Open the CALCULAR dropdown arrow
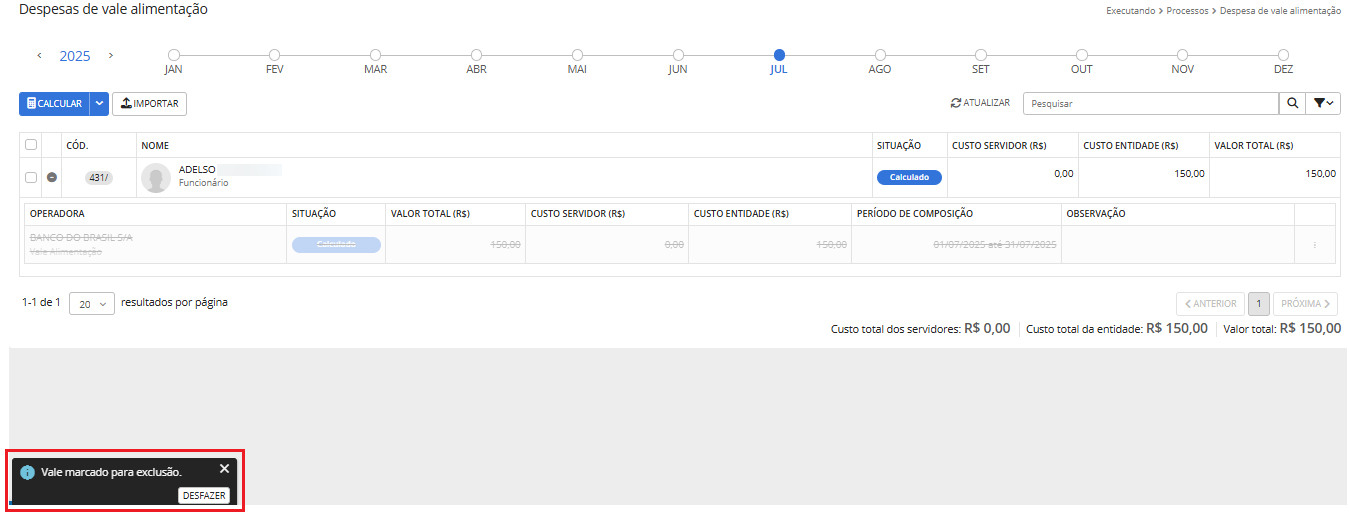This screenshot has width=1349, height=517. (98, 103)
